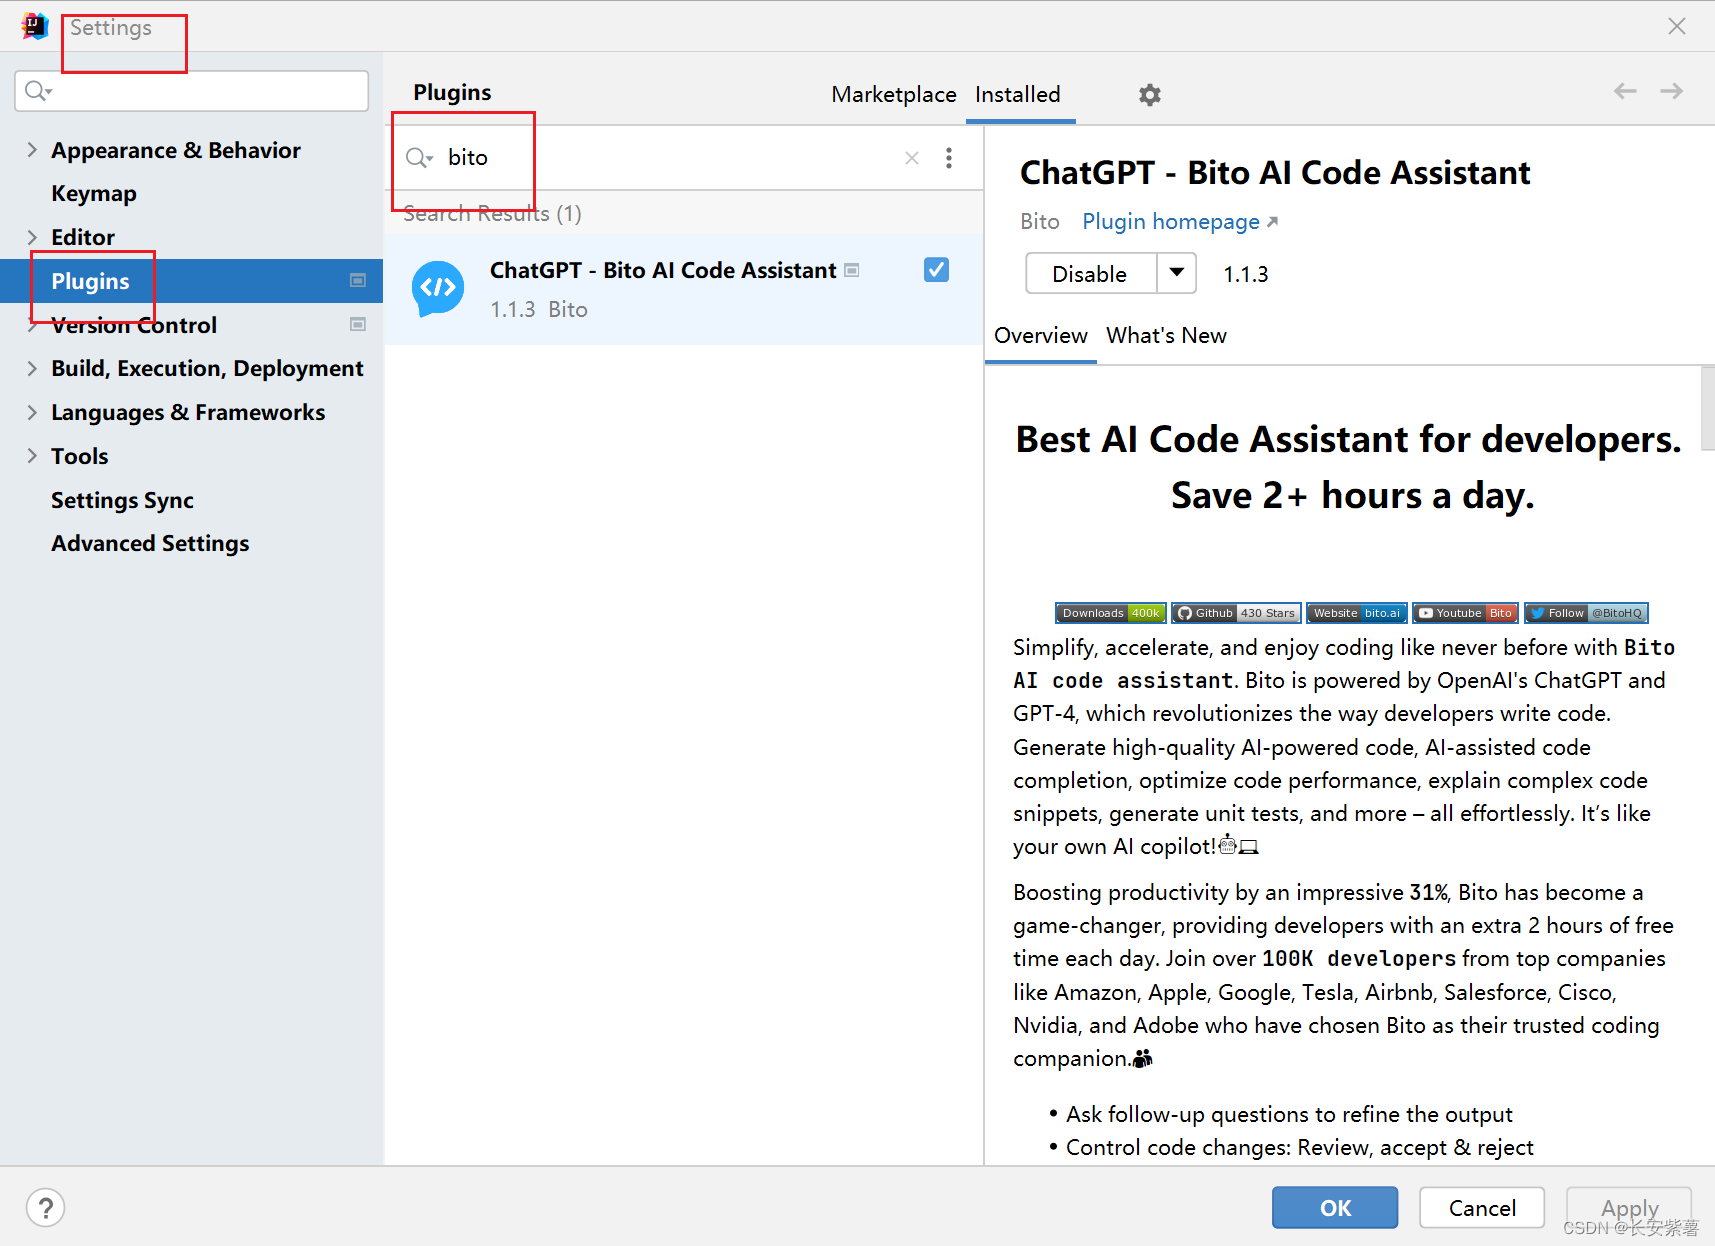
Task: Open Advanced Settings page
Action: tap(150, 543)
